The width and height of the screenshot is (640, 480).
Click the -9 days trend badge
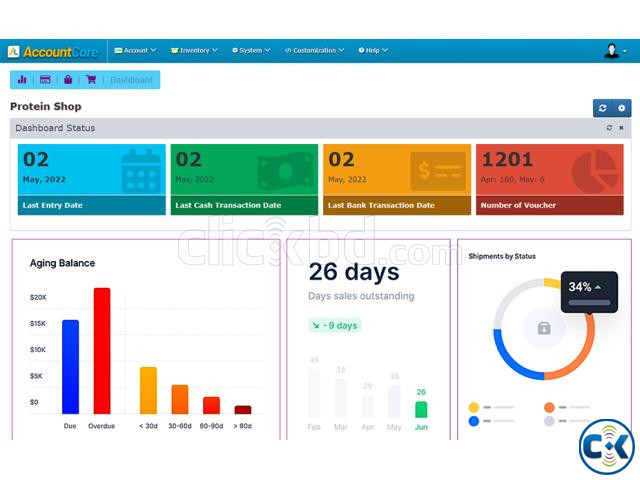point(335,326)
